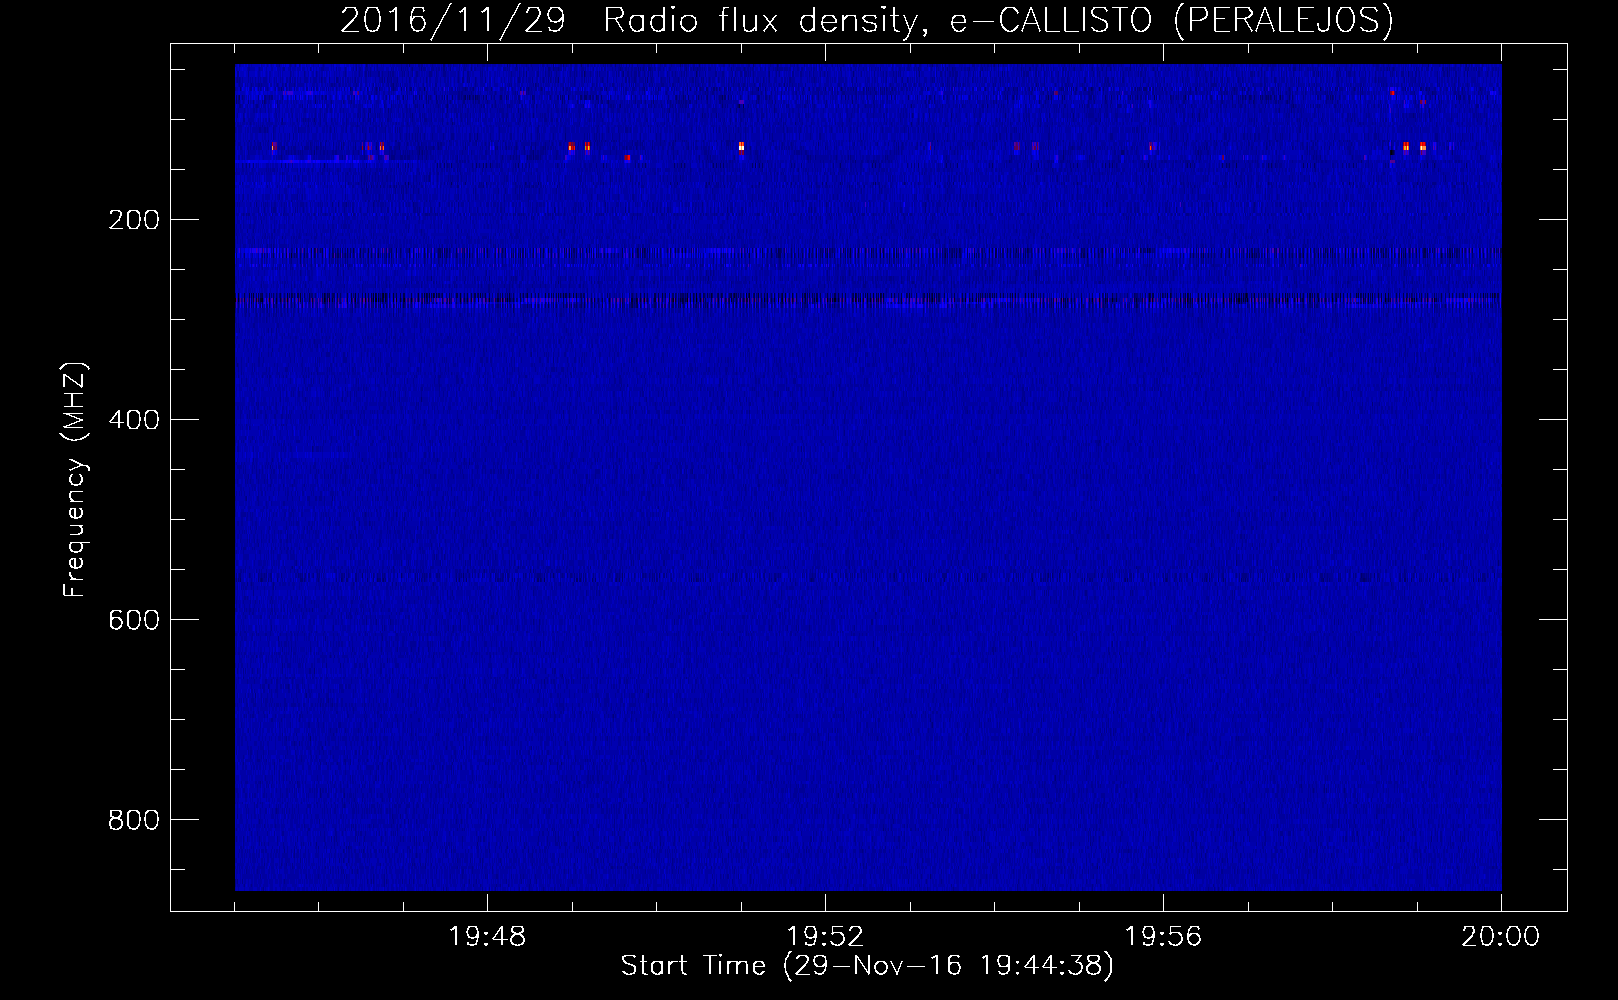Click the 19:56 time tick label
This screenshot has height=1000, width=1618.
(1163, 937)
